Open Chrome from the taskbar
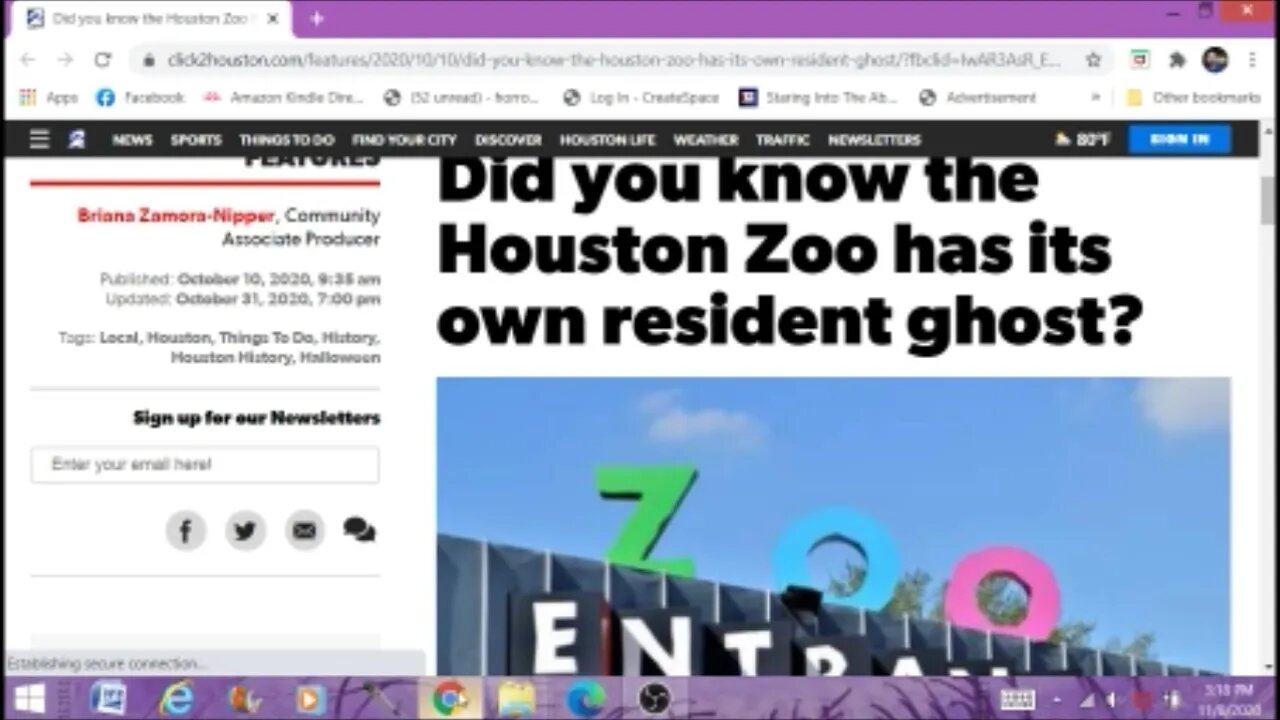The height and width of the screenshot is (720, 1280). [450, 698]
